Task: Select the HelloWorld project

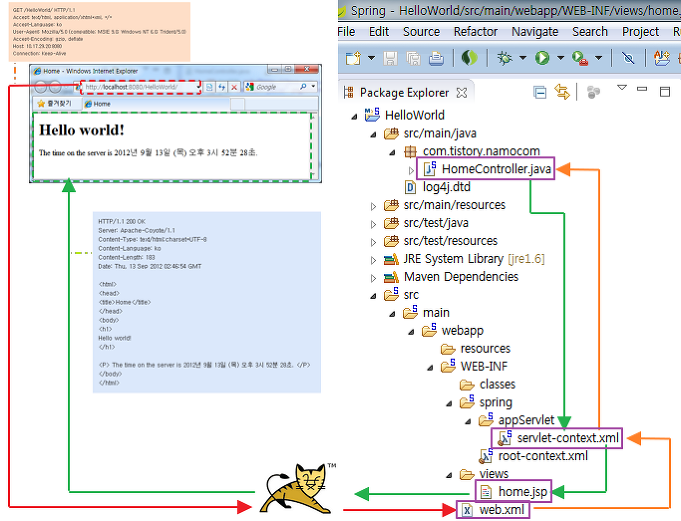Action: tap(415, 115)
